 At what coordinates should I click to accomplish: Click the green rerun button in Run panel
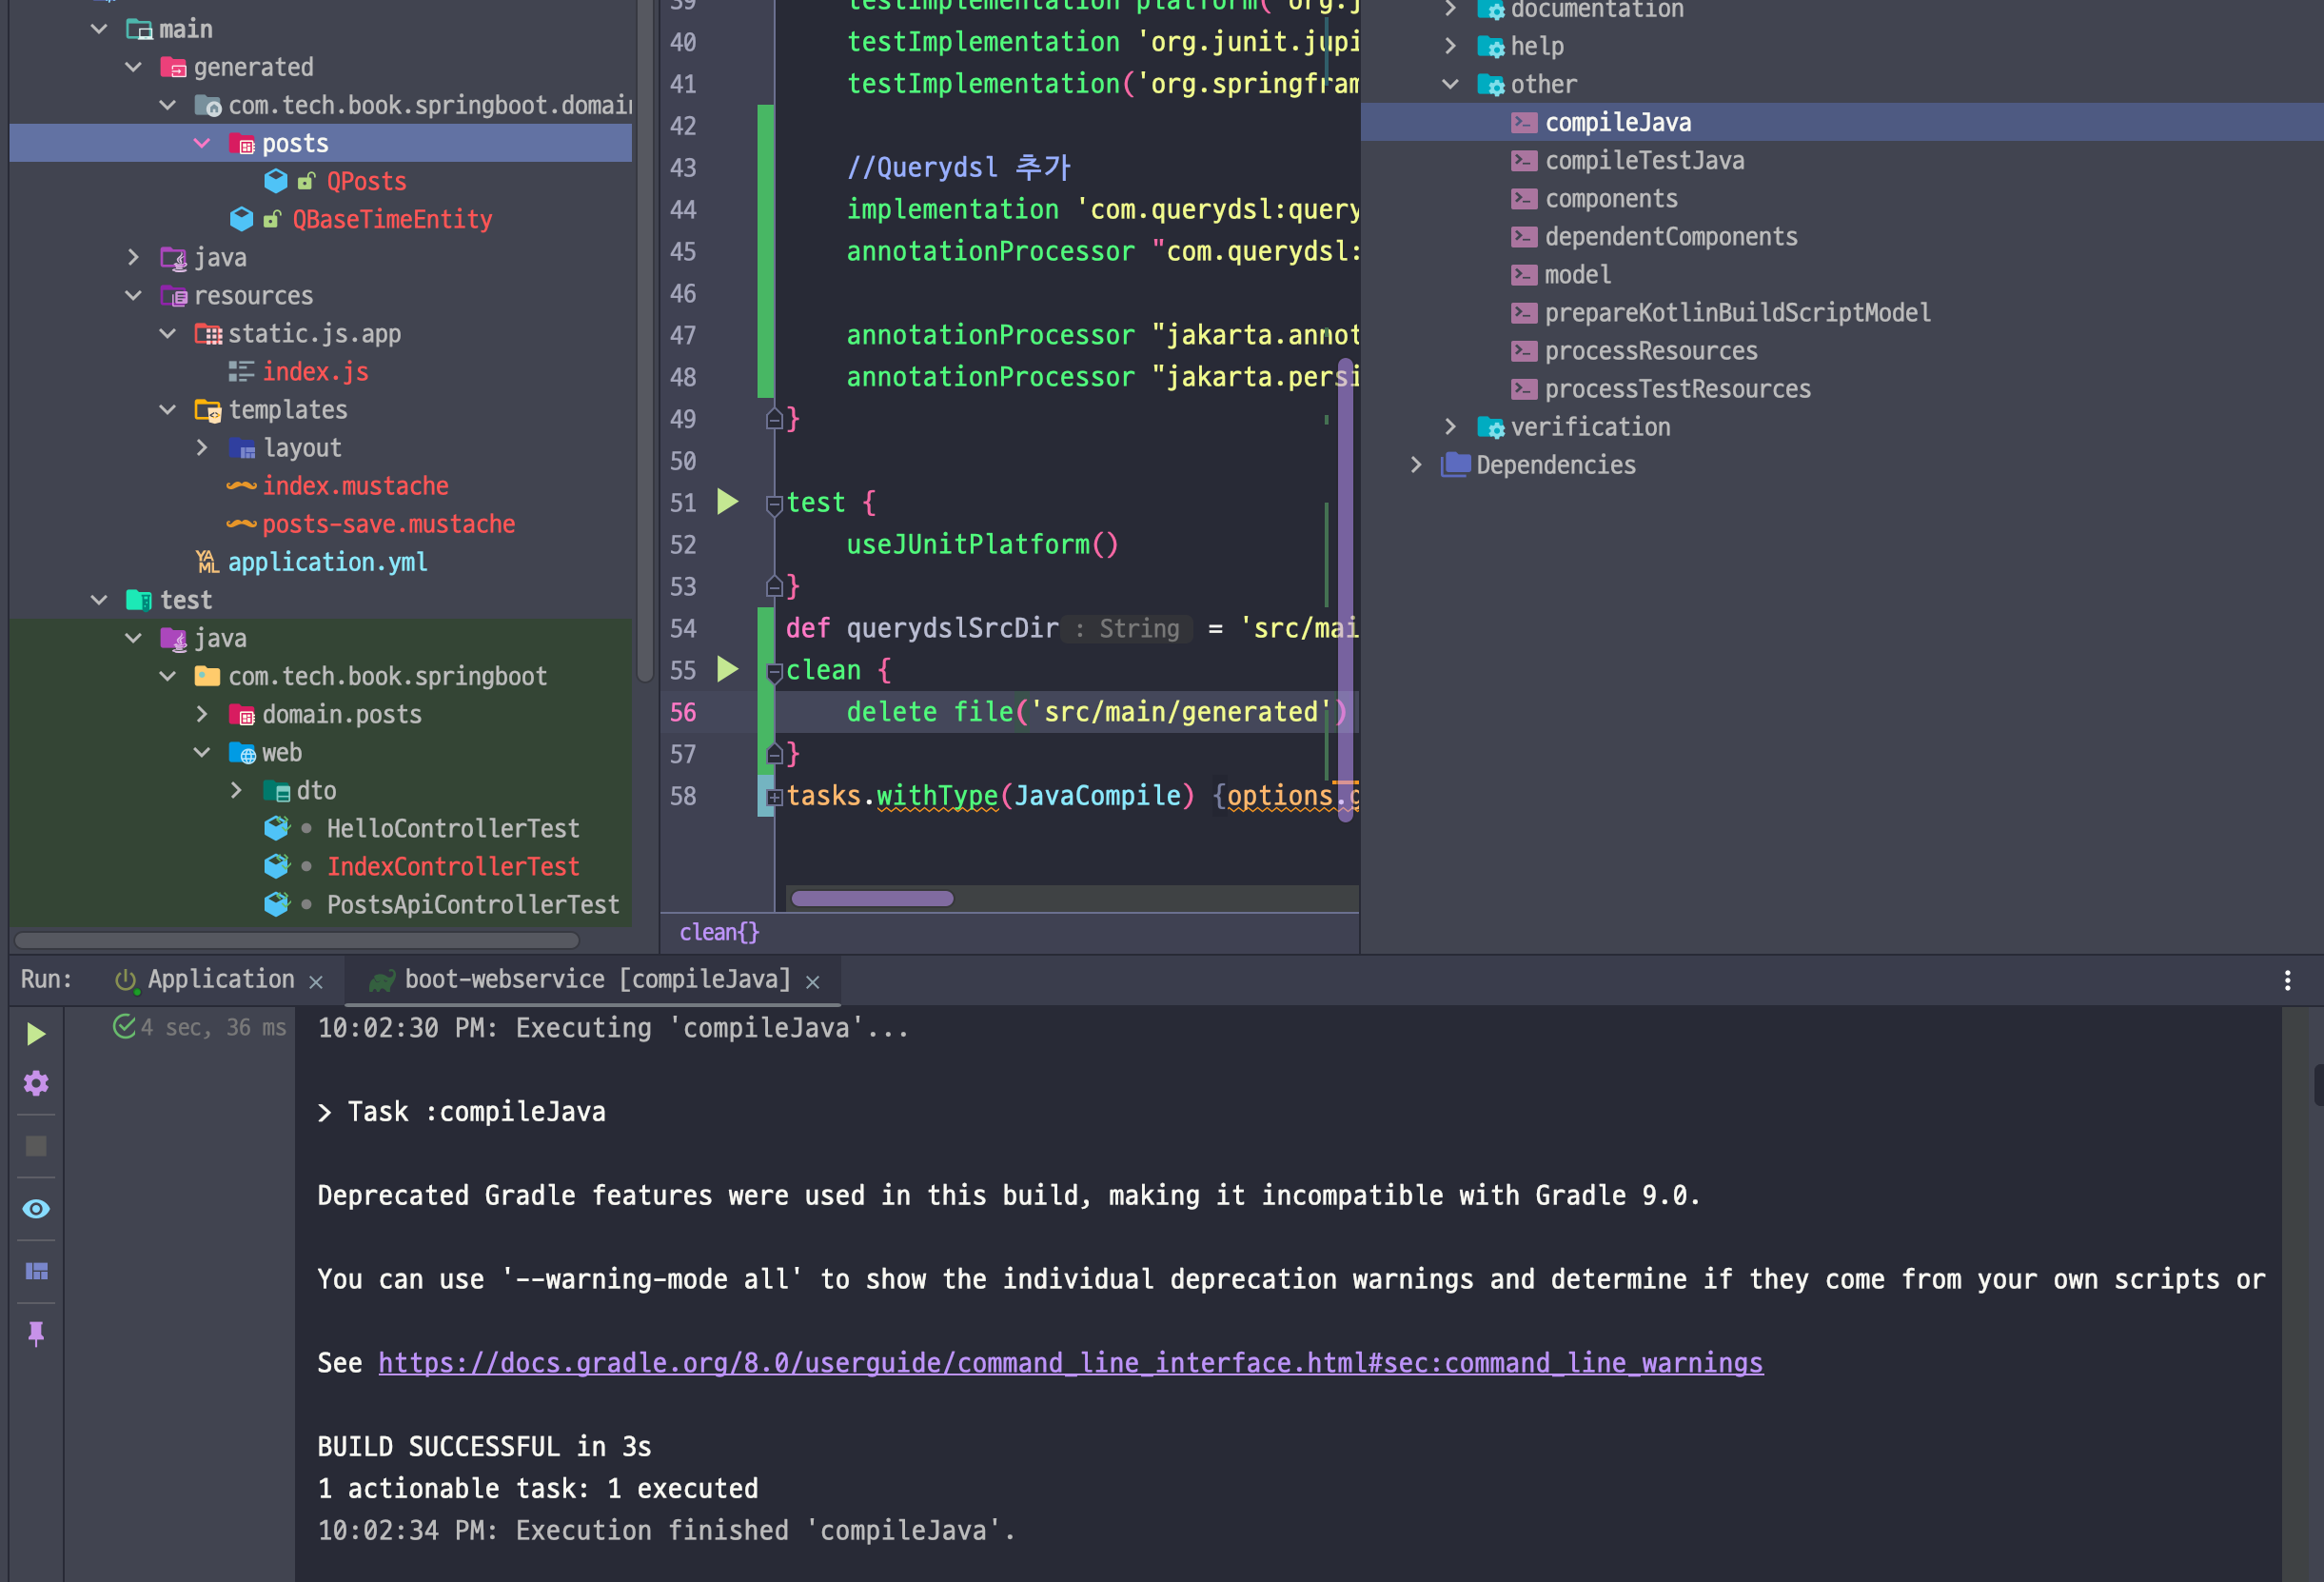click(x=36, y=1033)
